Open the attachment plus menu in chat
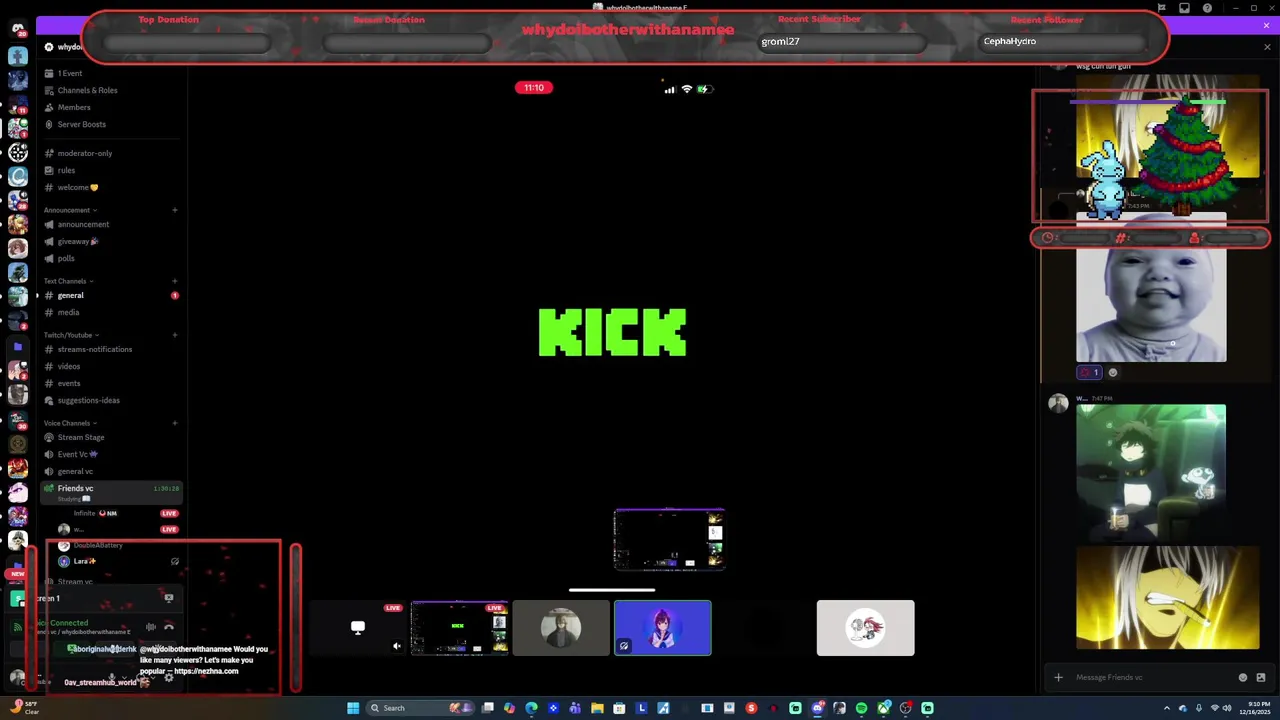The image size is (1280, 720). pos(1058,677)
